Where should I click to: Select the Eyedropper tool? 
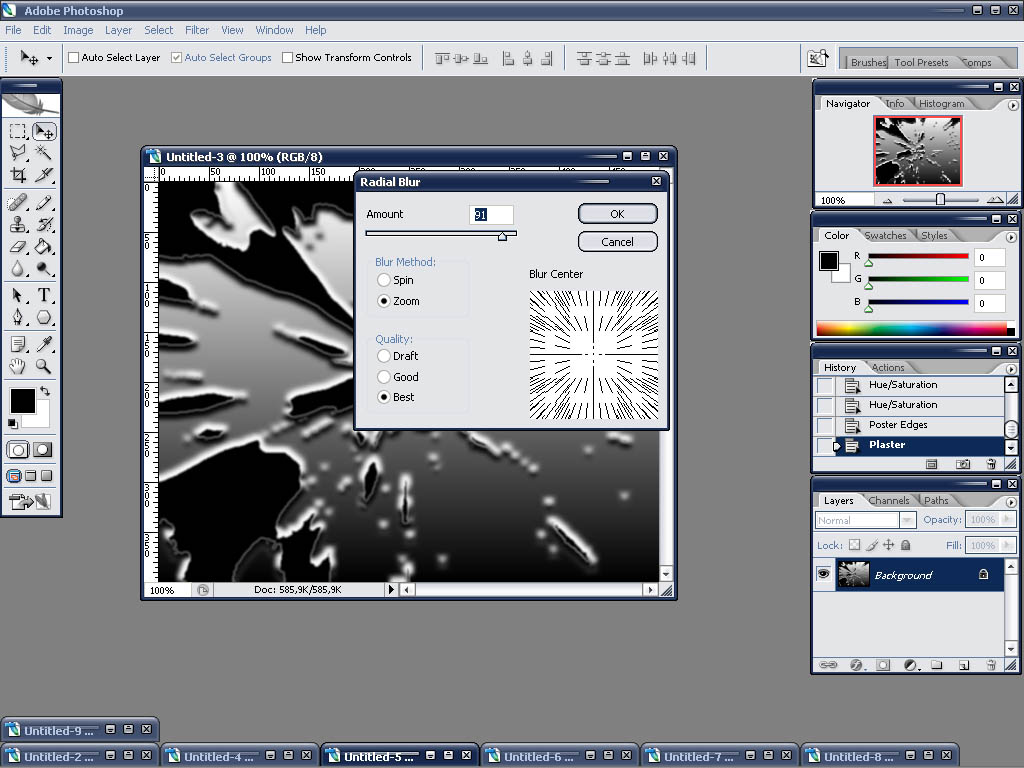(x=44, y=344)
